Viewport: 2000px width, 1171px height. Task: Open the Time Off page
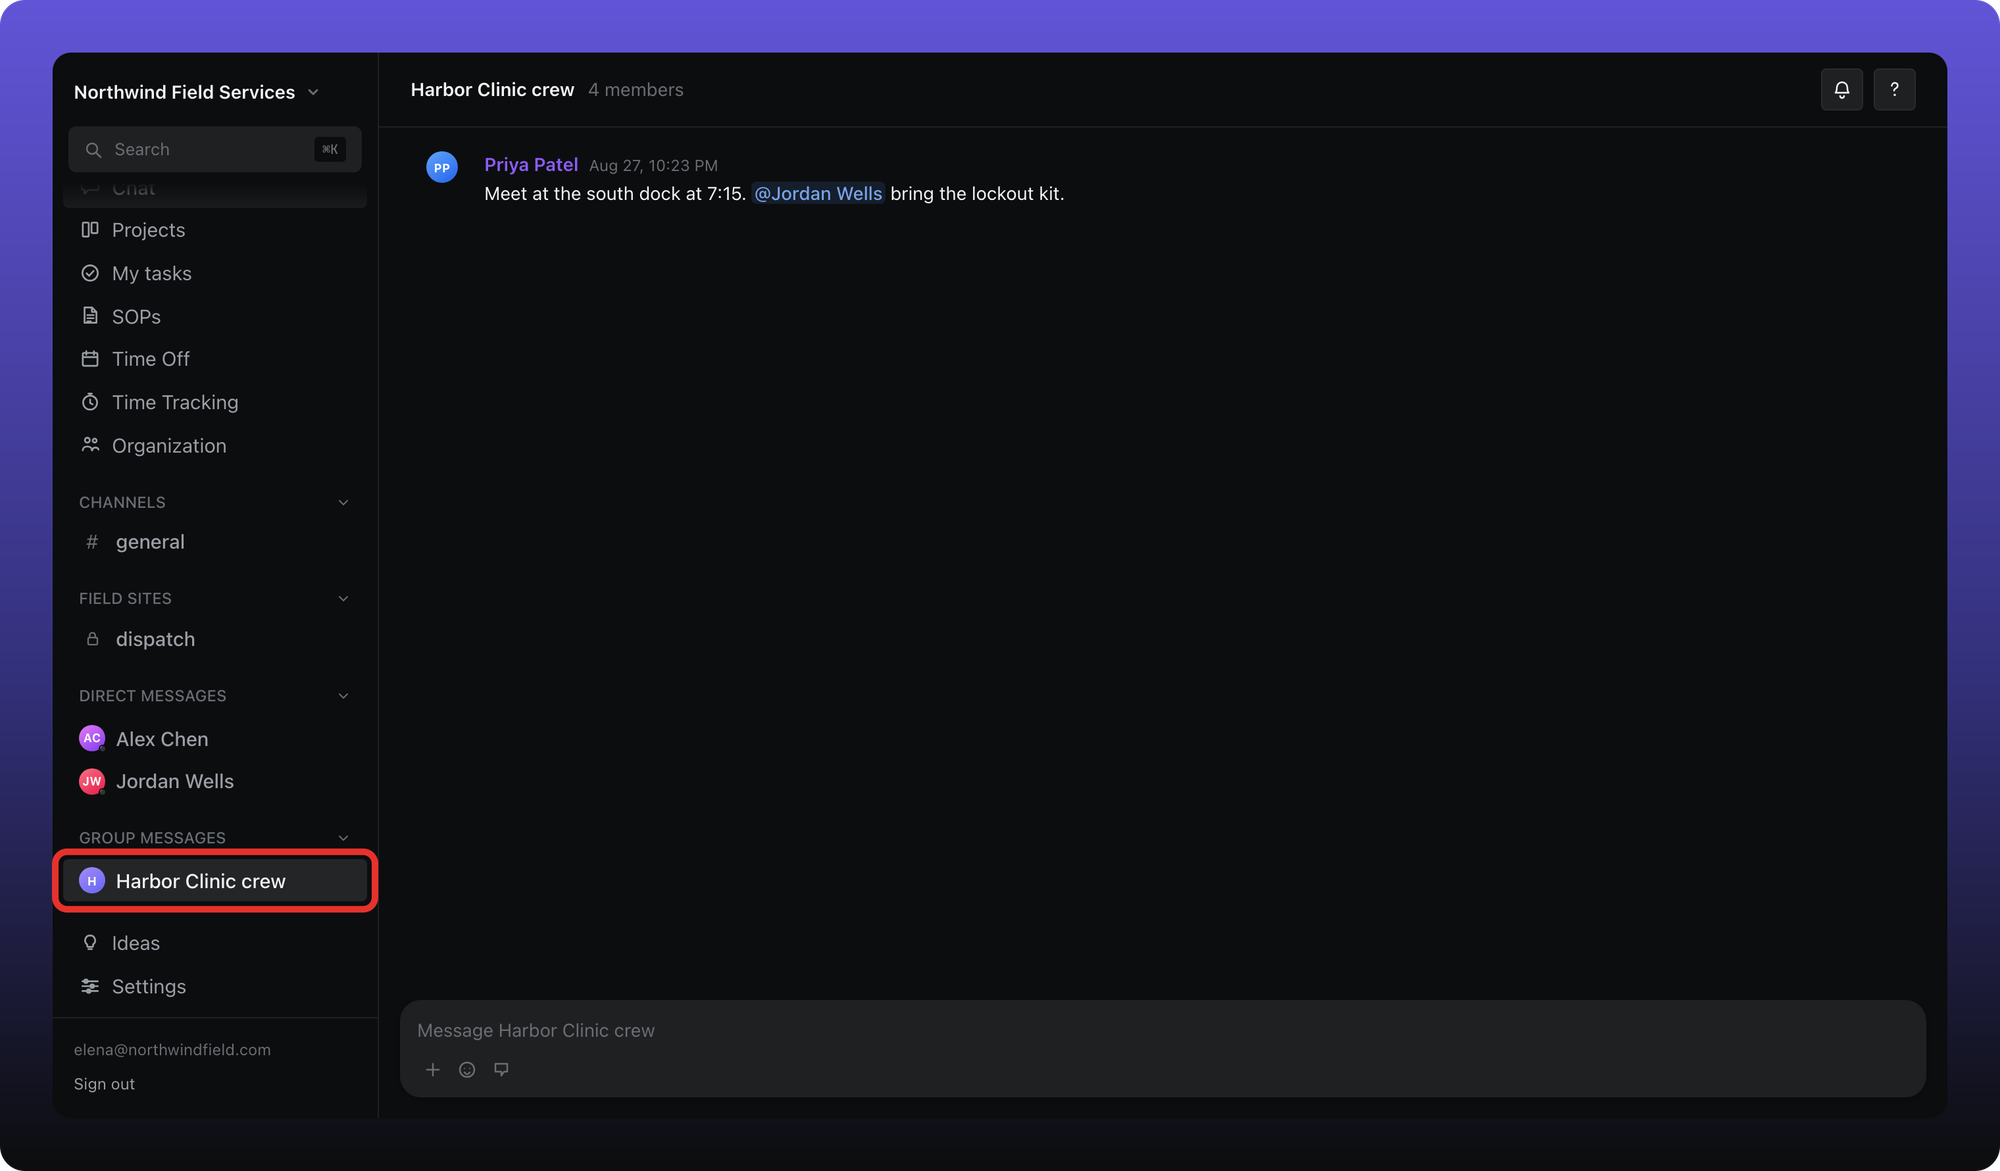click(x=215, y=359)
